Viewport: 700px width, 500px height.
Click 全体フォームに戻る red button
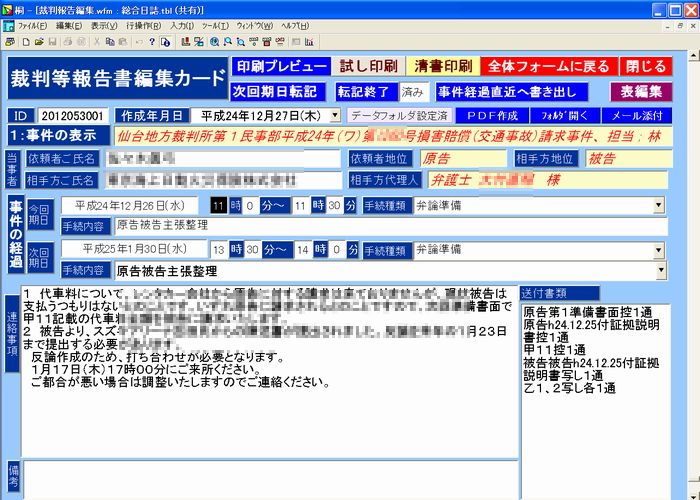pos(547,67)
